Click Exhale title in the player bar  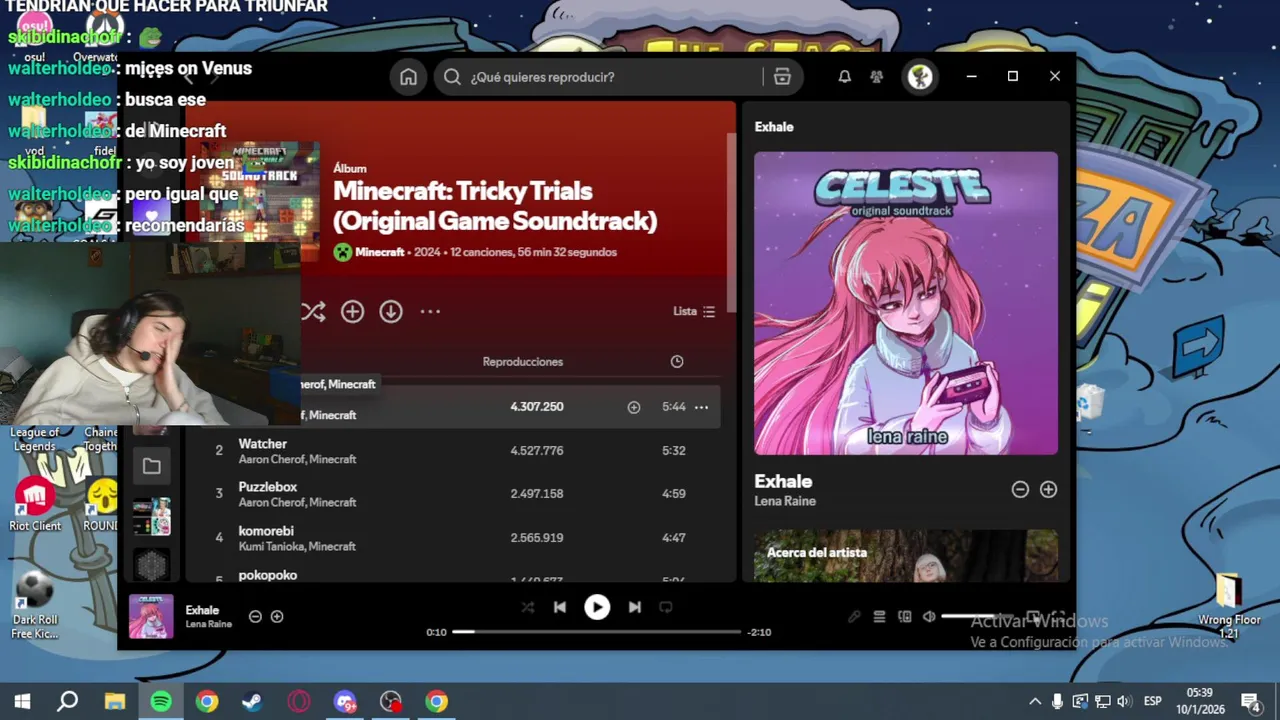click(202, 610)
